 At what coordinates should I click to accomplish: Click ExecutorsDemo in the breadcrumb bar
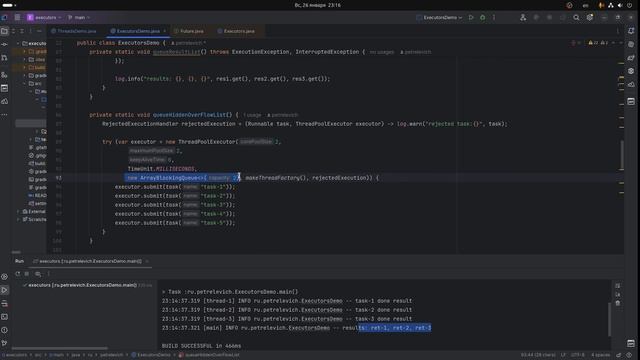151,355
